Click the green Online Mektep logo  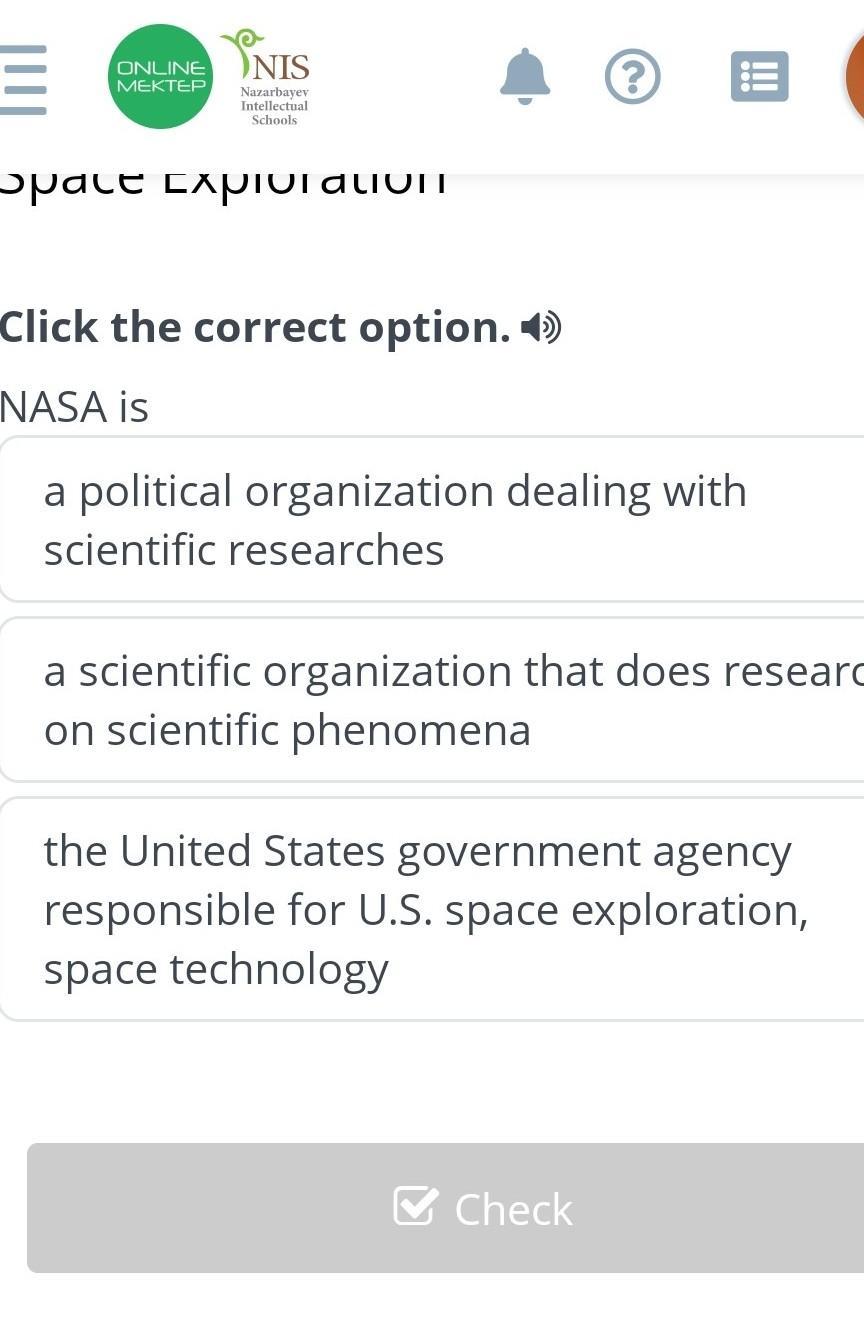point(160,77)
